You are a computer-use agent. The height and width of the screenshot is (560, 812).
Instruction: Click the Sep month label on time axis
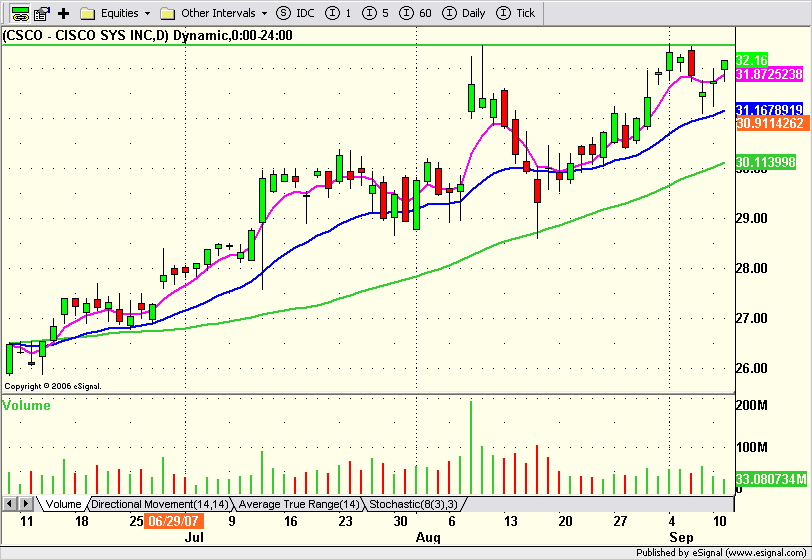click(680, 537)
